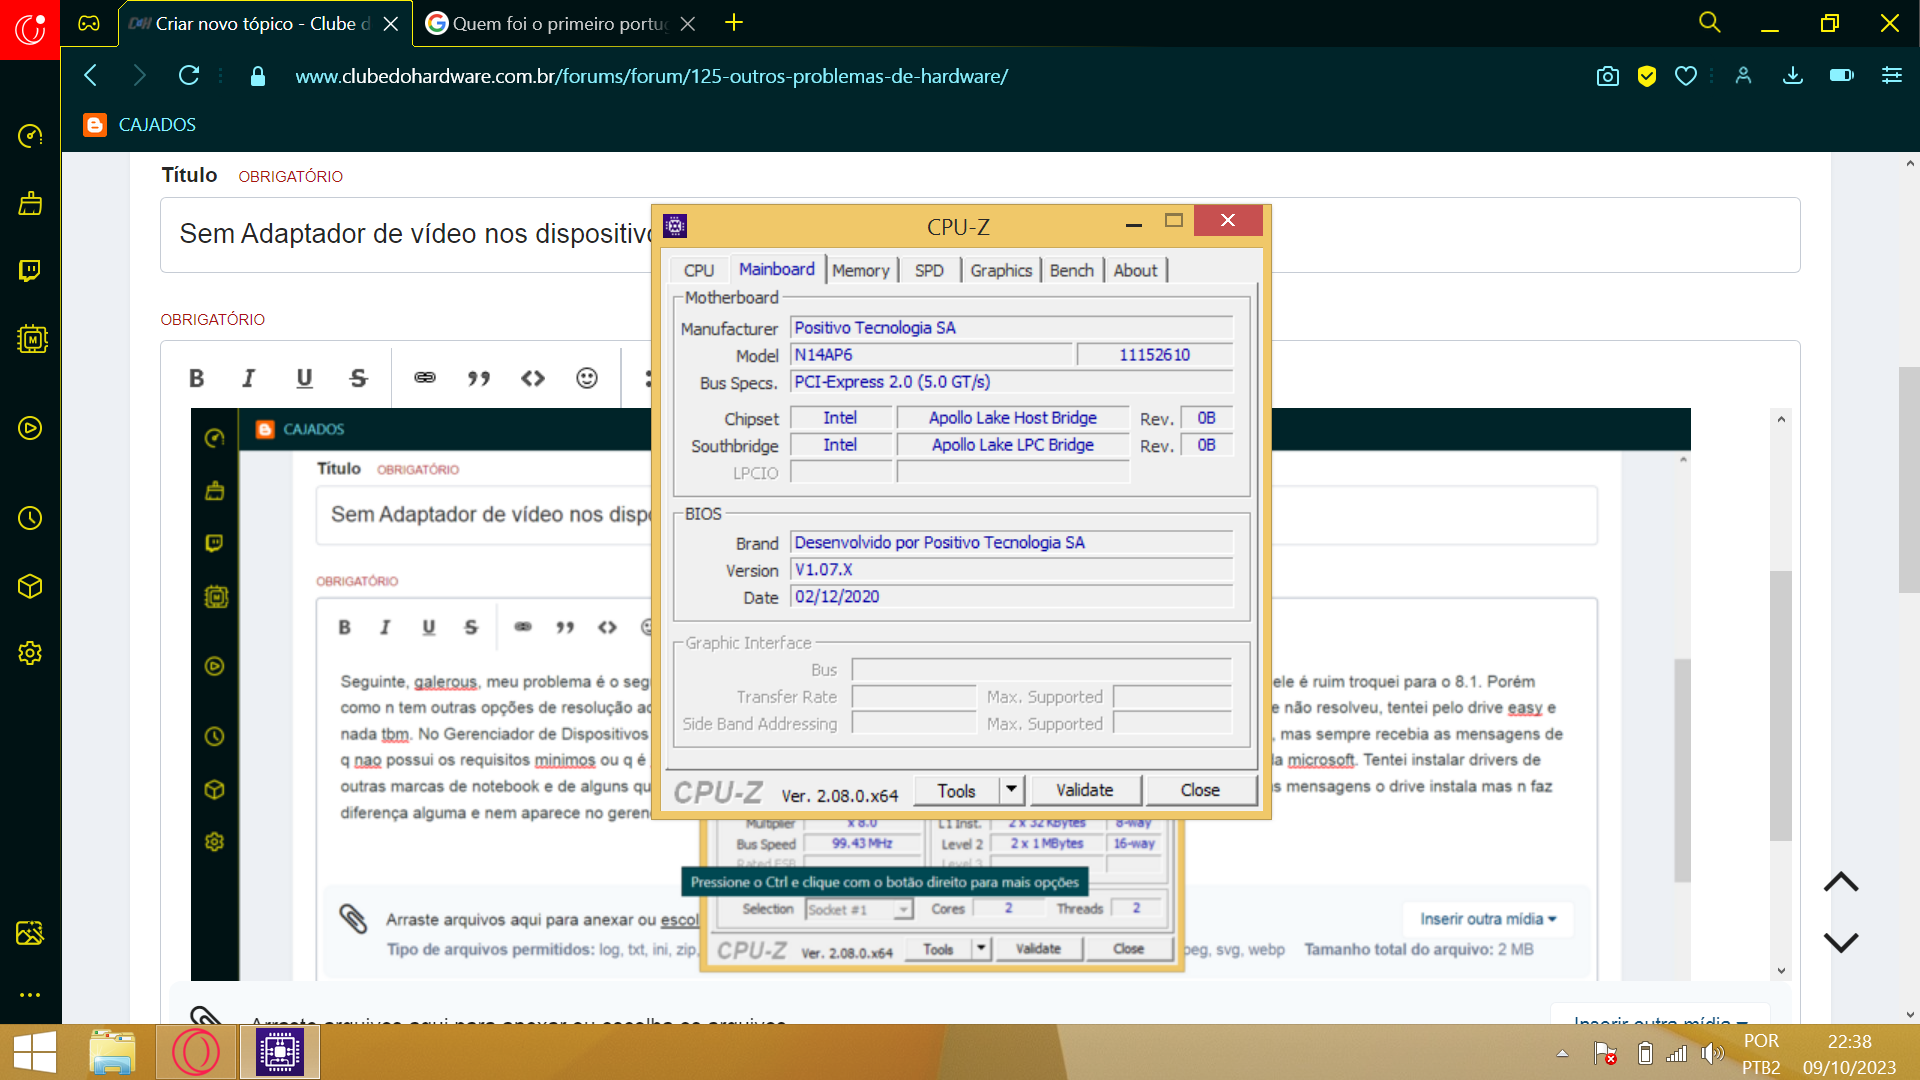Viewport: 1920px width, 1080px height.
Task: Open the Extensions cube sidebar icon
Action: point(30,586)
